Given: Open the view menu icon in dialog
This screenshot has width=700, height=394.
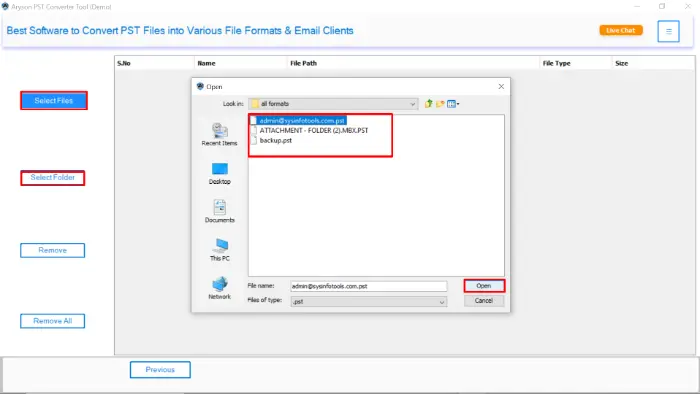Looking at the screenshot, I should coord(453,104).
